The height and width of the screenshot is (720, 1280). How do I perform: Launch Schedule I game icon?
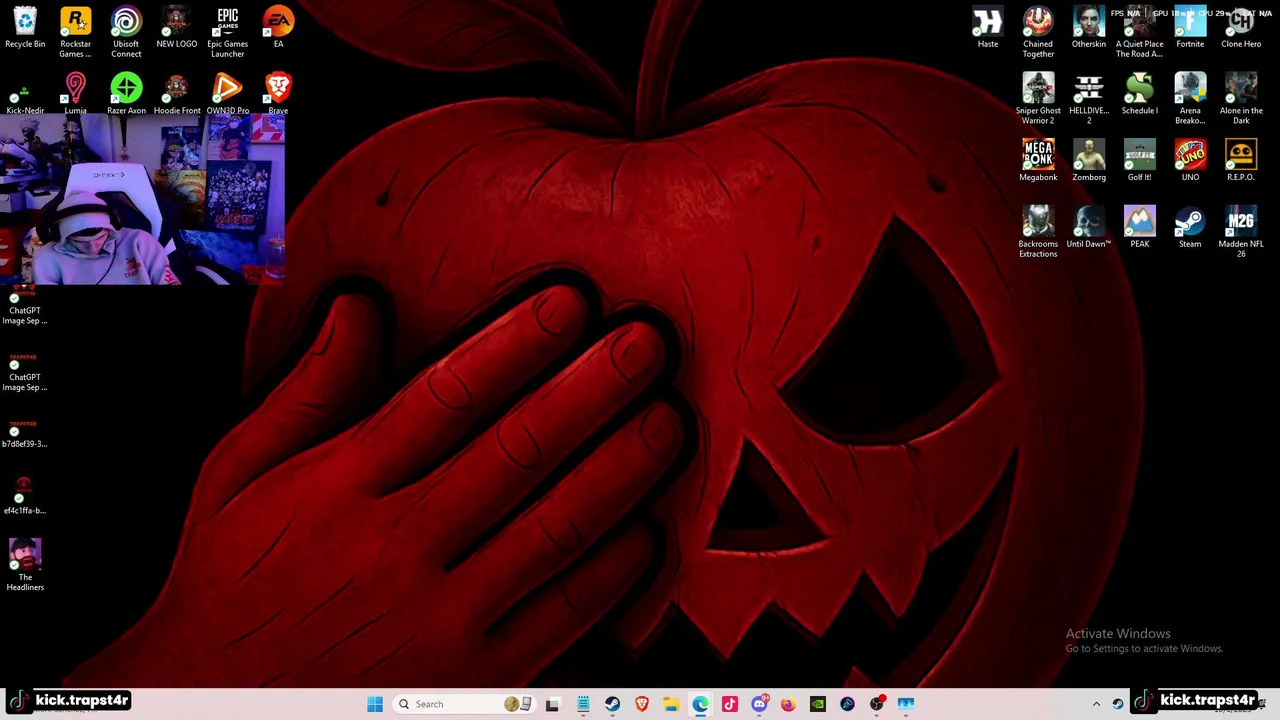(x=1140, y=94)
